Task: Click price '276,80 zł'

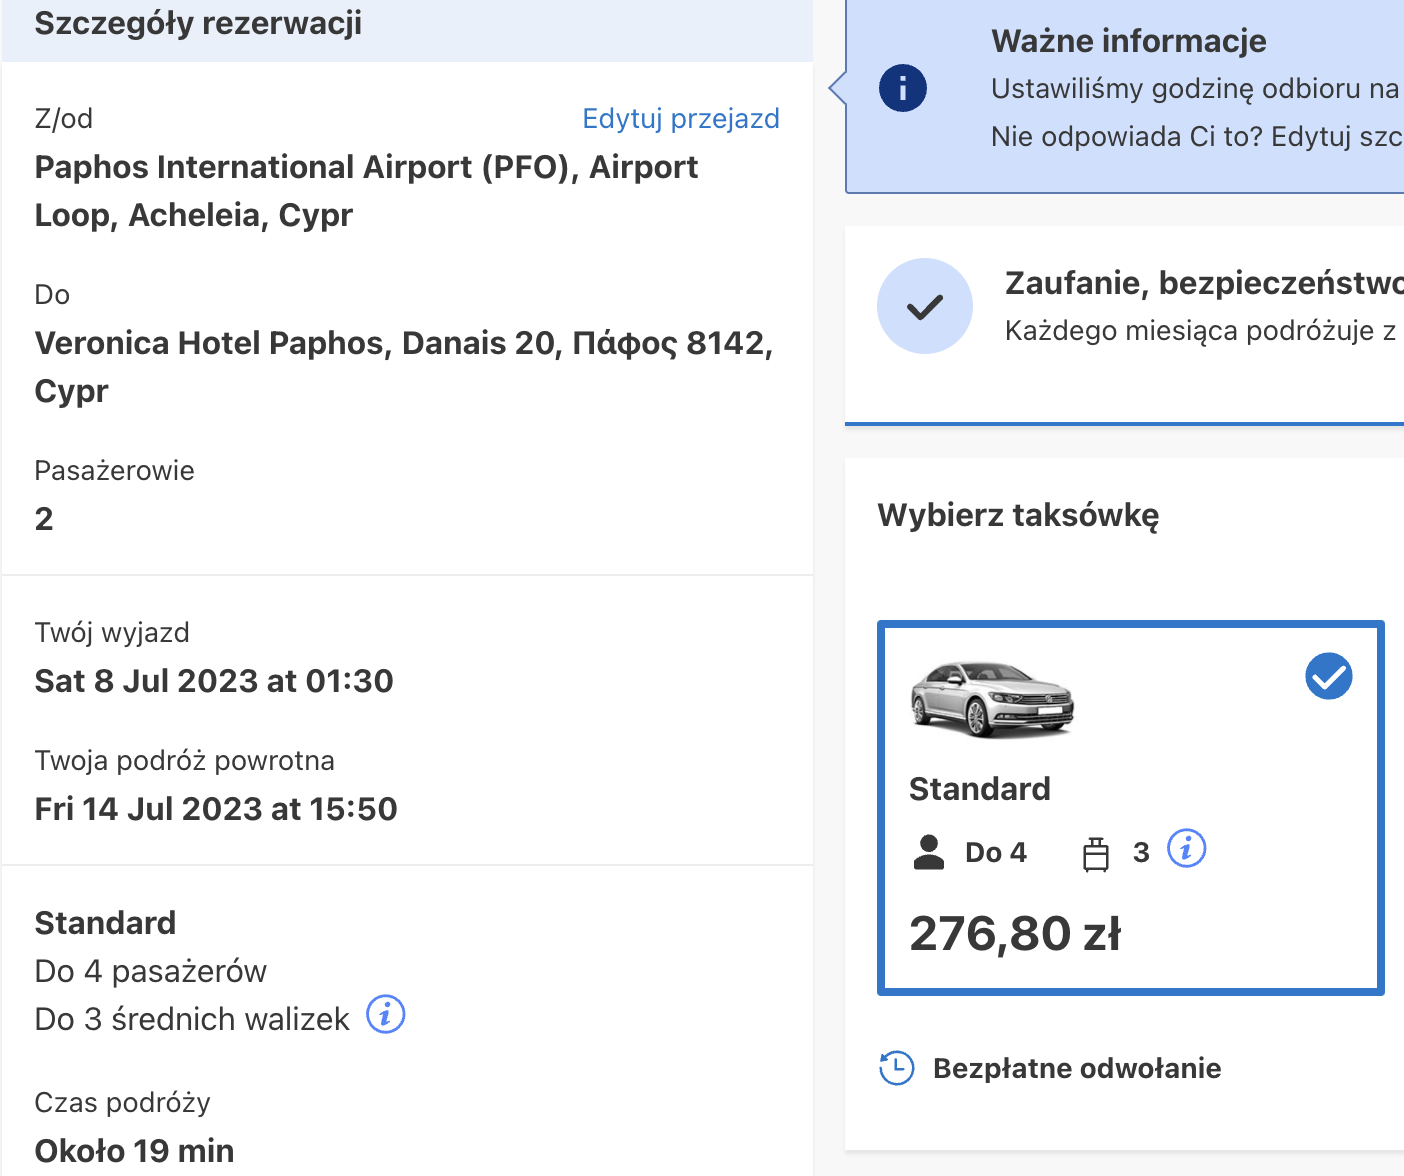Action: click(x=1015, y=933)
